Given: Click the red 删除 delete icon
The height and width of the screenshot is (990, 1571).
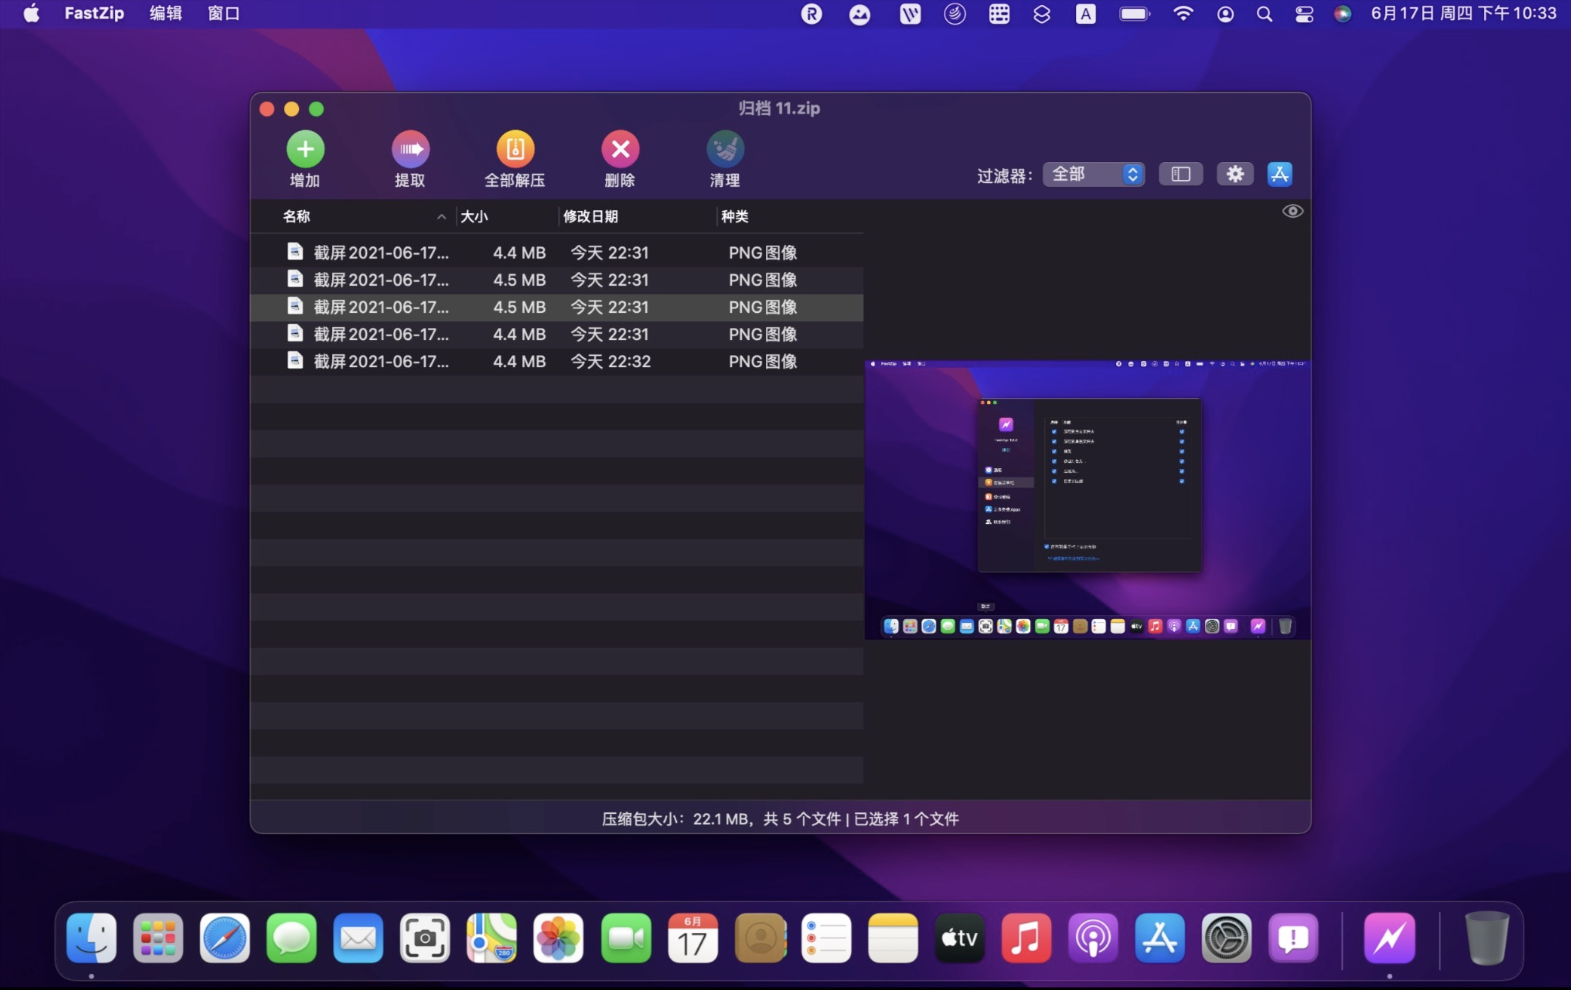Looking at the screenshot, I should 620,149.
